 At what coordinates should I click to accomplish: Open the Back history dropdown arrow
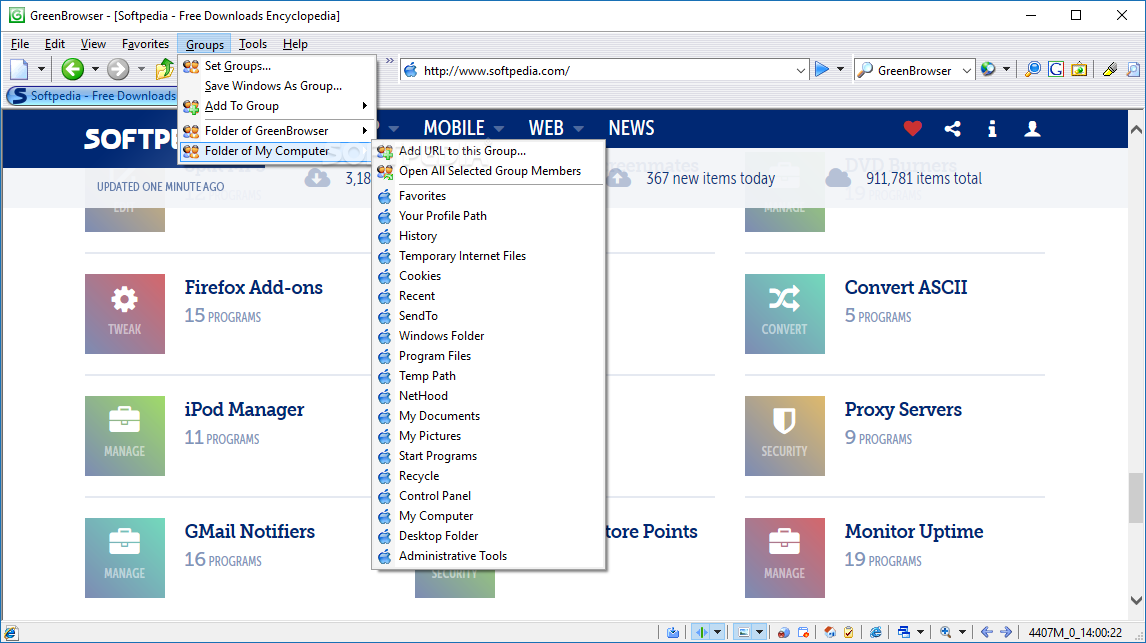(95, 70)
